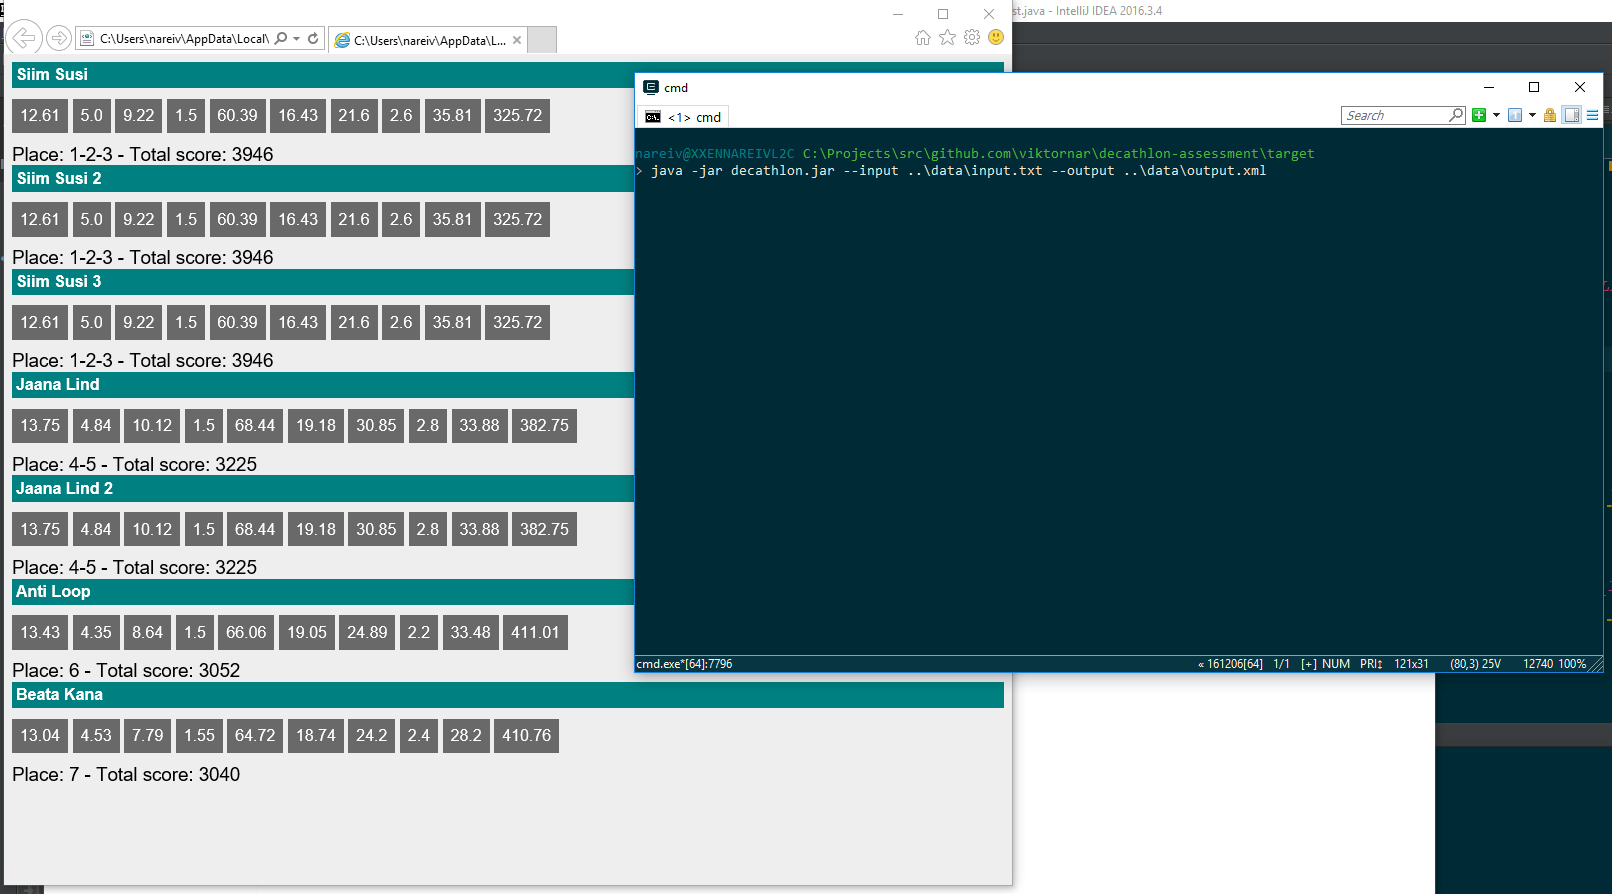Open the address bar autocomplete dropdown
The image size is (1612, 894).
pos(297,38)
